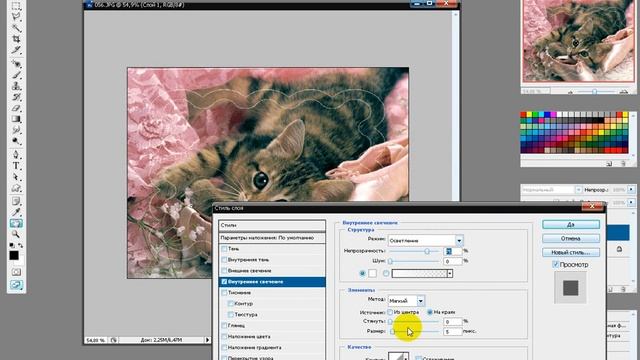Image resolution: width=640 pixels, height=360 pixels.
Task: Select the Gradient tool
Action: (16, 119)
